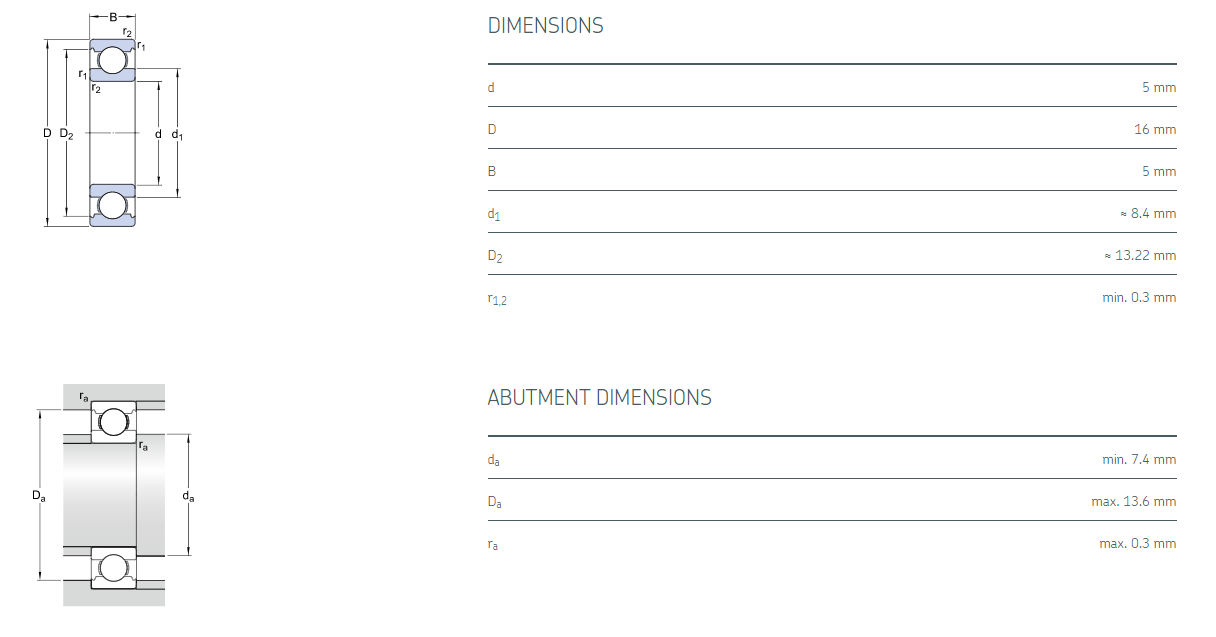Click the ≈ 13.22 mm value
1216x637 pixels.
[x=1140, y=255]
